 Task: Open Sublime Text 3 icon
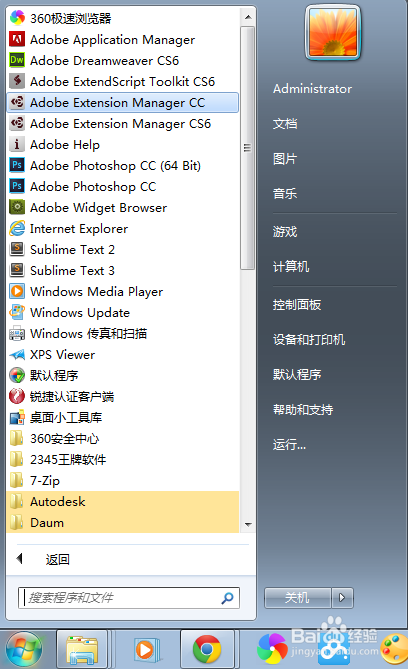[17, 270]
